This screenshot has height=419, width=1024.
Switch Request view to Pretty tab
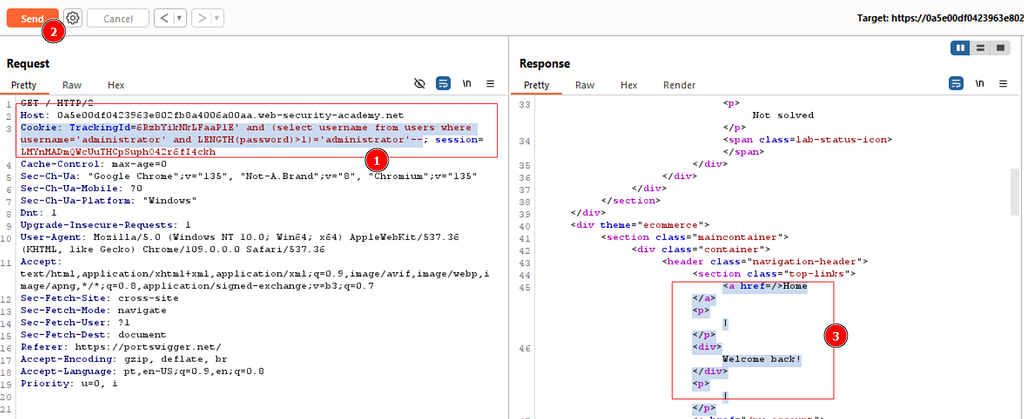pyautogui.click(x=24, y=85)
